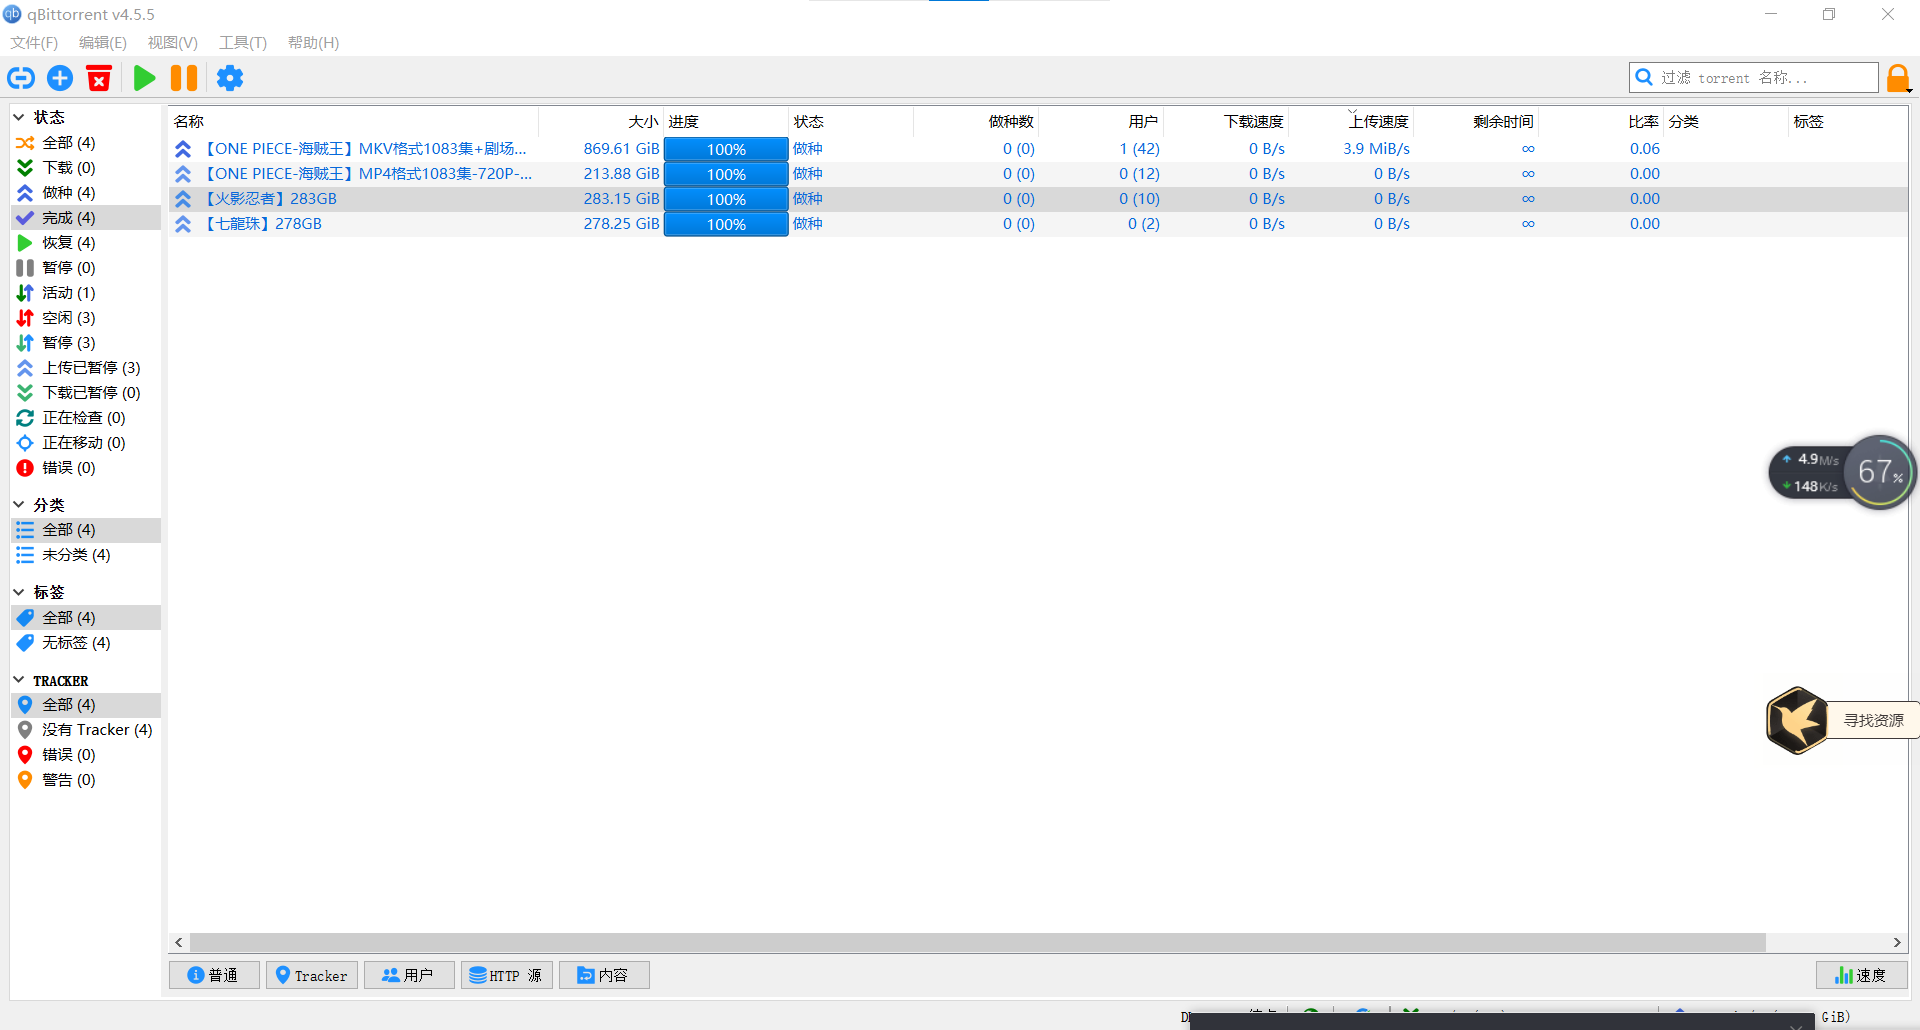Collapse the 分类 sidebar section
Viewport: 1920px width, 1030px height.
19,504
